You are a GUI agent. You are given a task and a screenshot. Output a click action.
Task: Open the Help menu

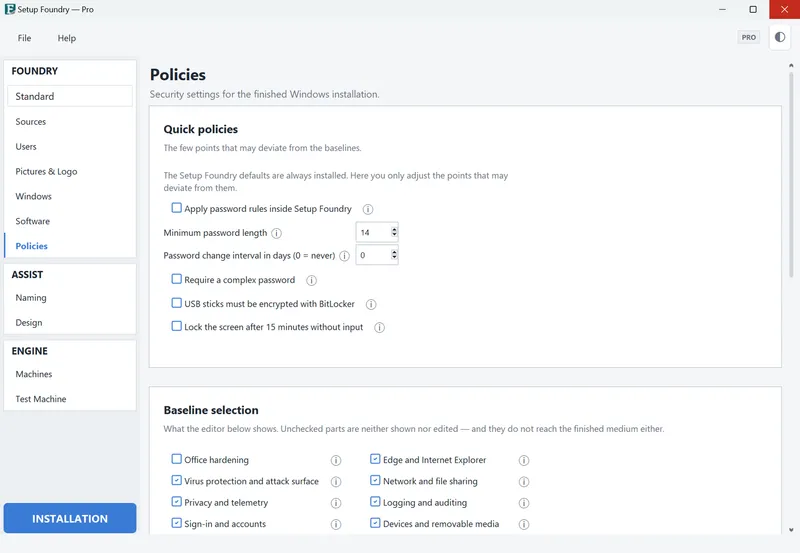click(x=66, y=38)
